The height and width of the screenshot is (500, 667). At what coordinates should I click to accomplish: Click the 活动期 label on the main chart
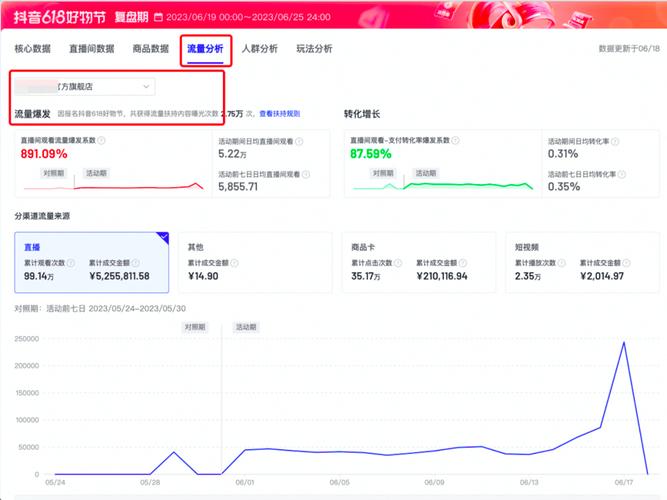tap(246, 327)
